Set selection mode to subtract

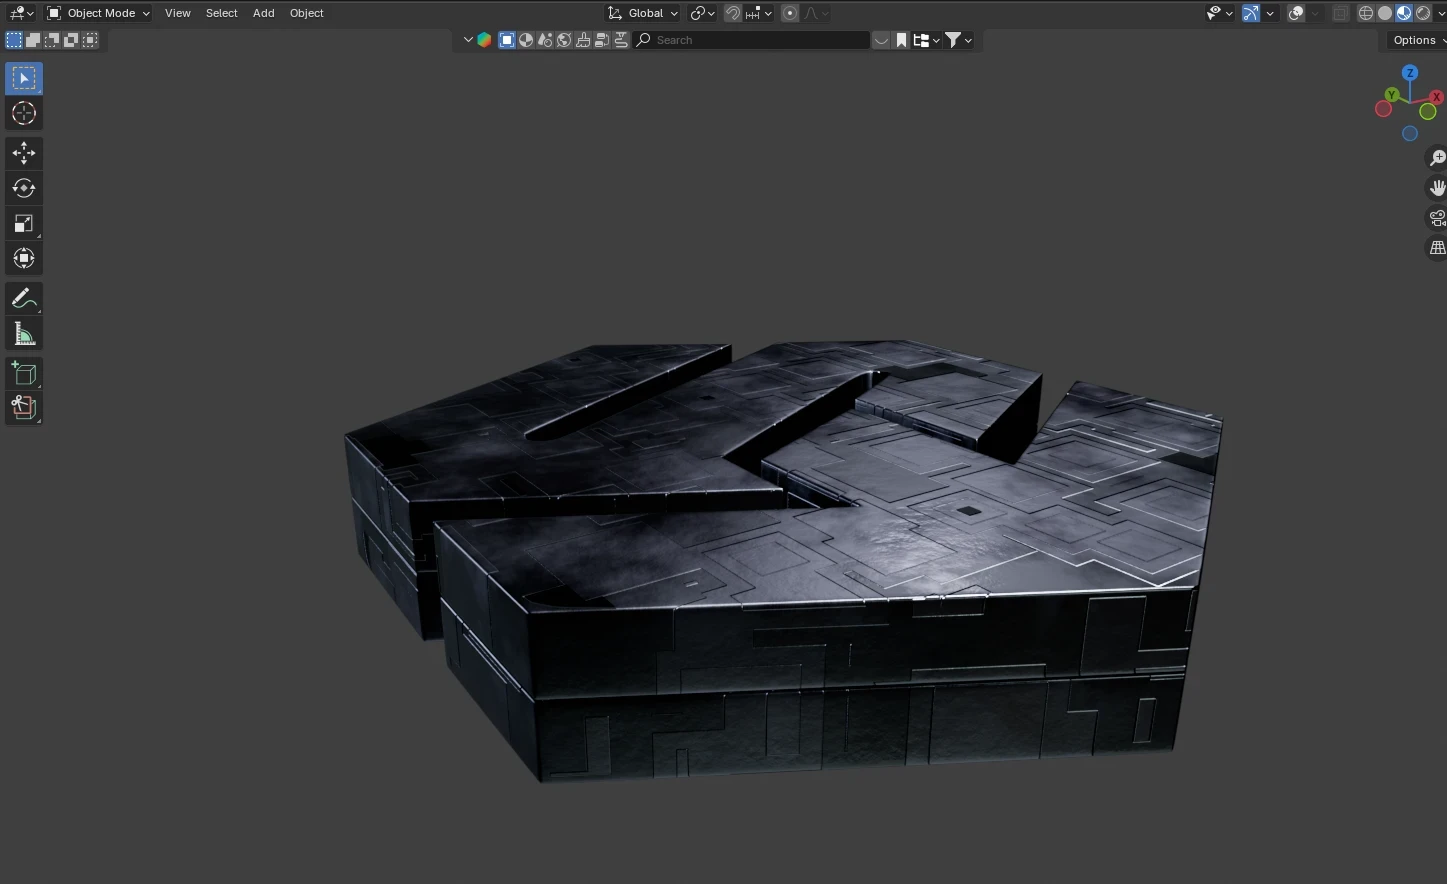(52, 40)
